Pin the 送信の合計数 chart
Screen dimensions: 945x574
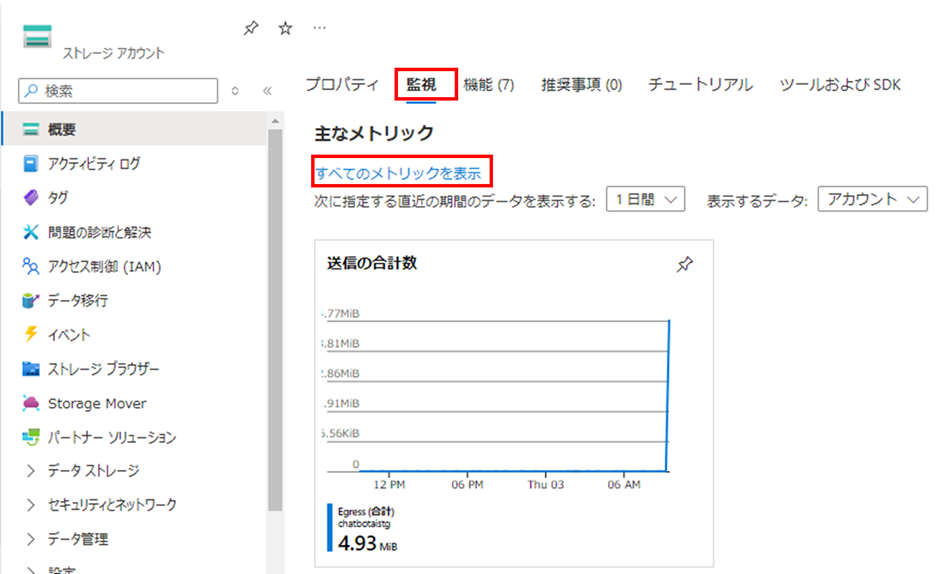pyautogui.click(x=685, y=264)
